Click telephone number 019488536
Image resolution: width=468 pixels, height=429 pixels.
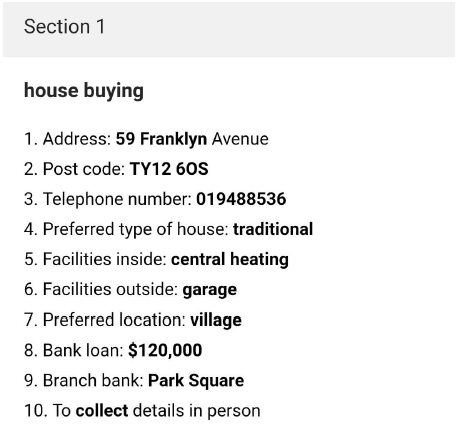241,199
